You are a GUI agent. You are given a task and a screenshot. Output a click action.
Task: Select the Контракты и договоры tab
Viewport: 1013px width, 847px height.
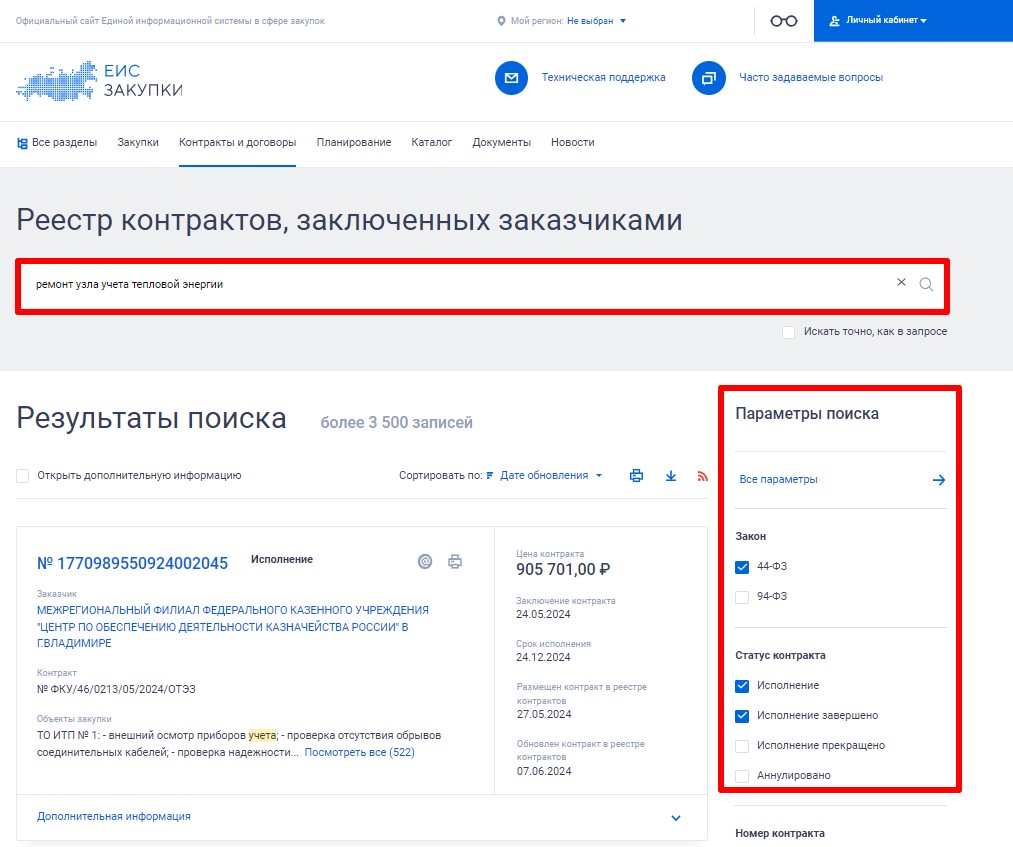click(x=237, y=142)
